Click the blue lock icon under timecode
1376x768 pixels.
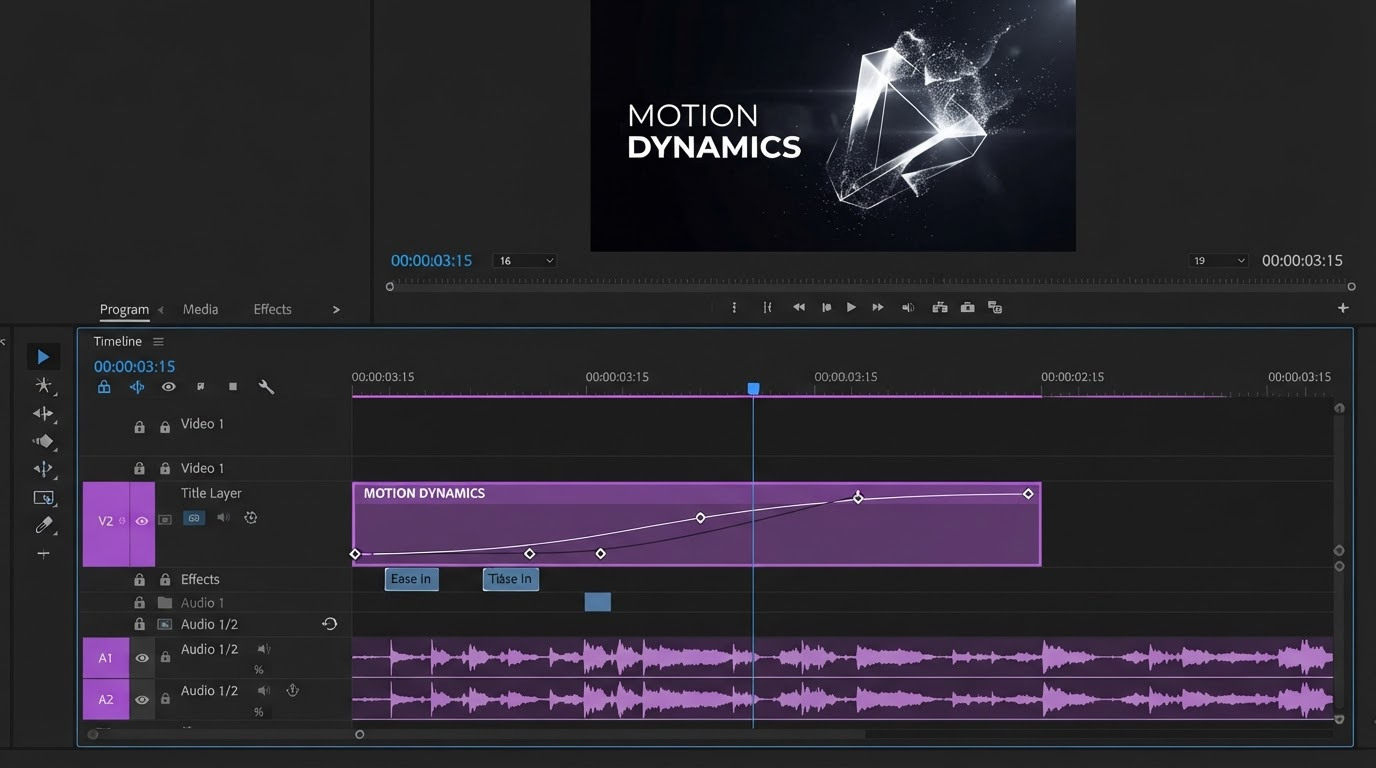(104, 387)
